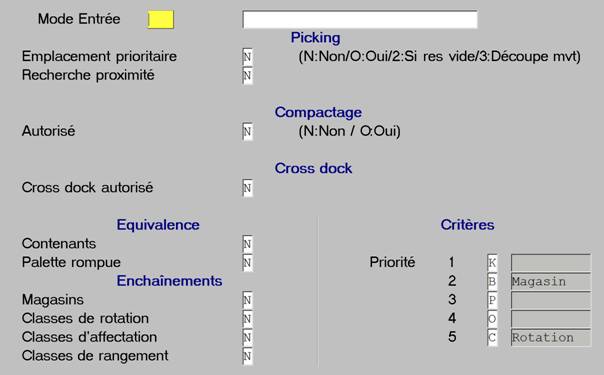Click the Compactage Autorisé N field
Screen dimensions: 604x375
248,132
